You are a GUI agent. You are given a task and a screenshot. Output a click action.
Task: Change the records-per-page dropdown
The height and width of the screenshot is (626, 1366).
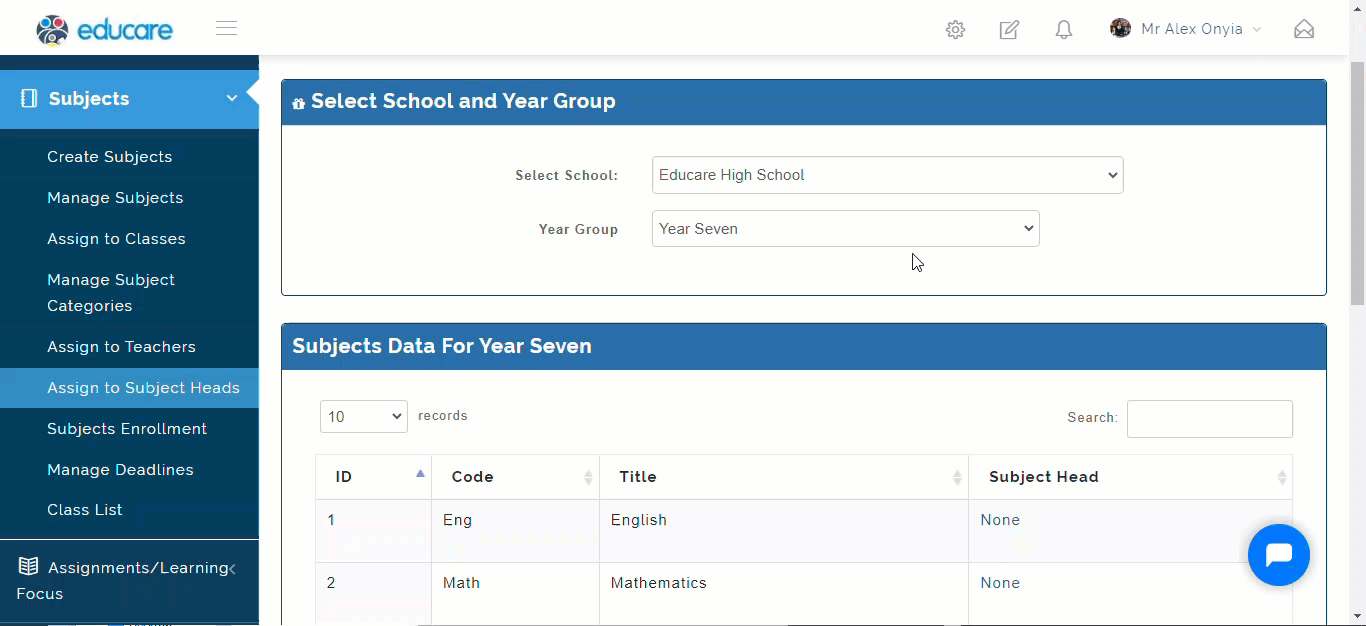tap(363, 416)
